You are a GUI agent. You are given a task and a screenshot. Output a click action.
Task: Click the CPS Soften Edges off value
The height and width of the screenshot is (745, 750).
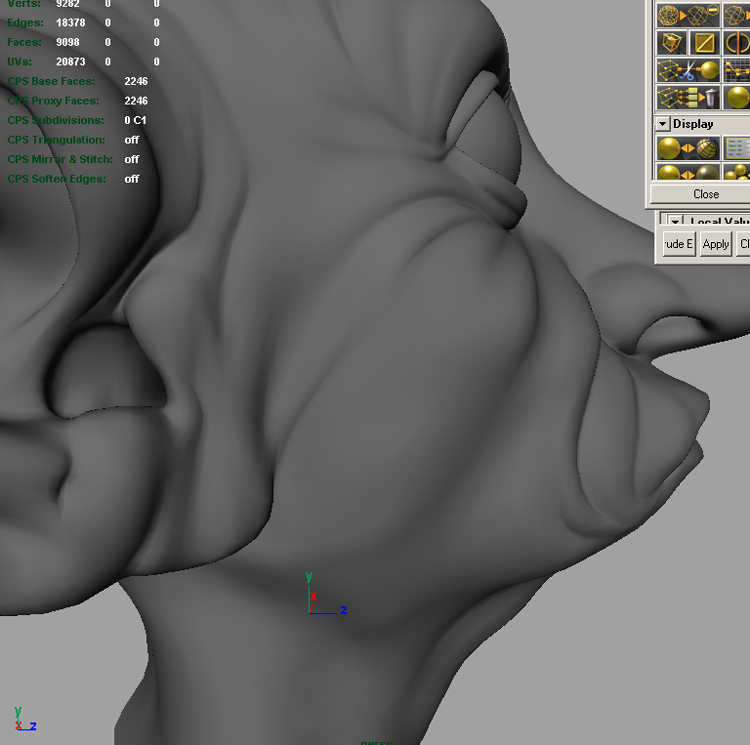[132, 179]
